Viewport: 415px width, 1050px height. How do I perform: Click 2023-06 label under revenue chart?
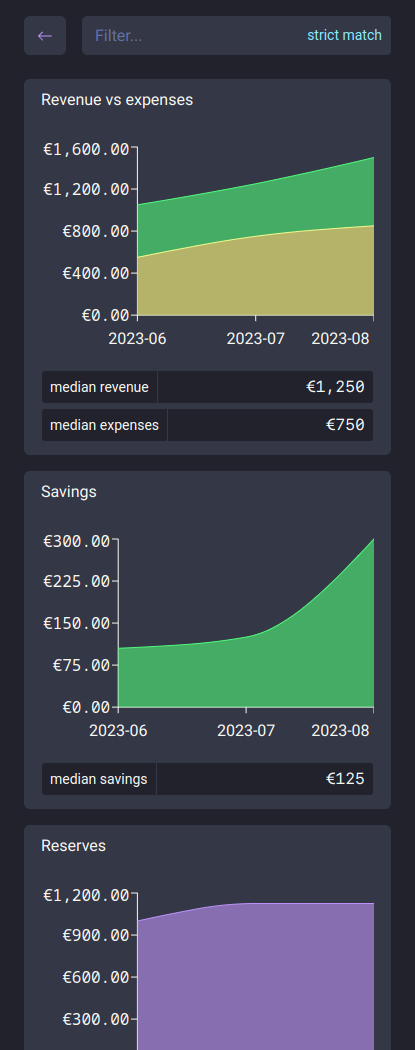(137, 339)
